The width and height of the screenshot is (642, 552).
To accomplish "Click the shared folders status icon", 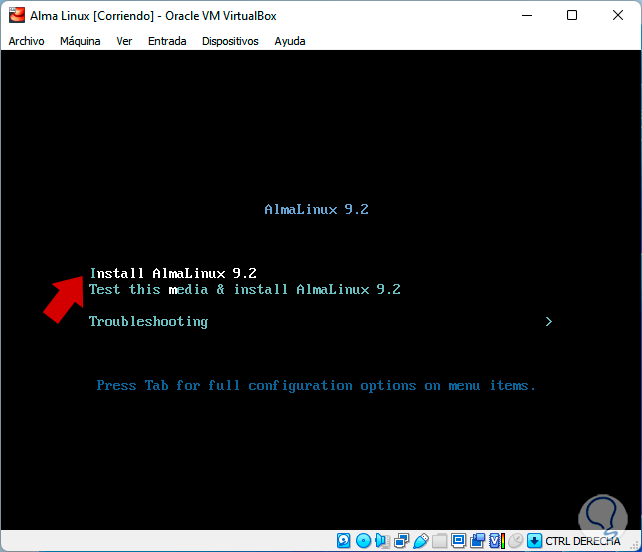I will [439, 541].
